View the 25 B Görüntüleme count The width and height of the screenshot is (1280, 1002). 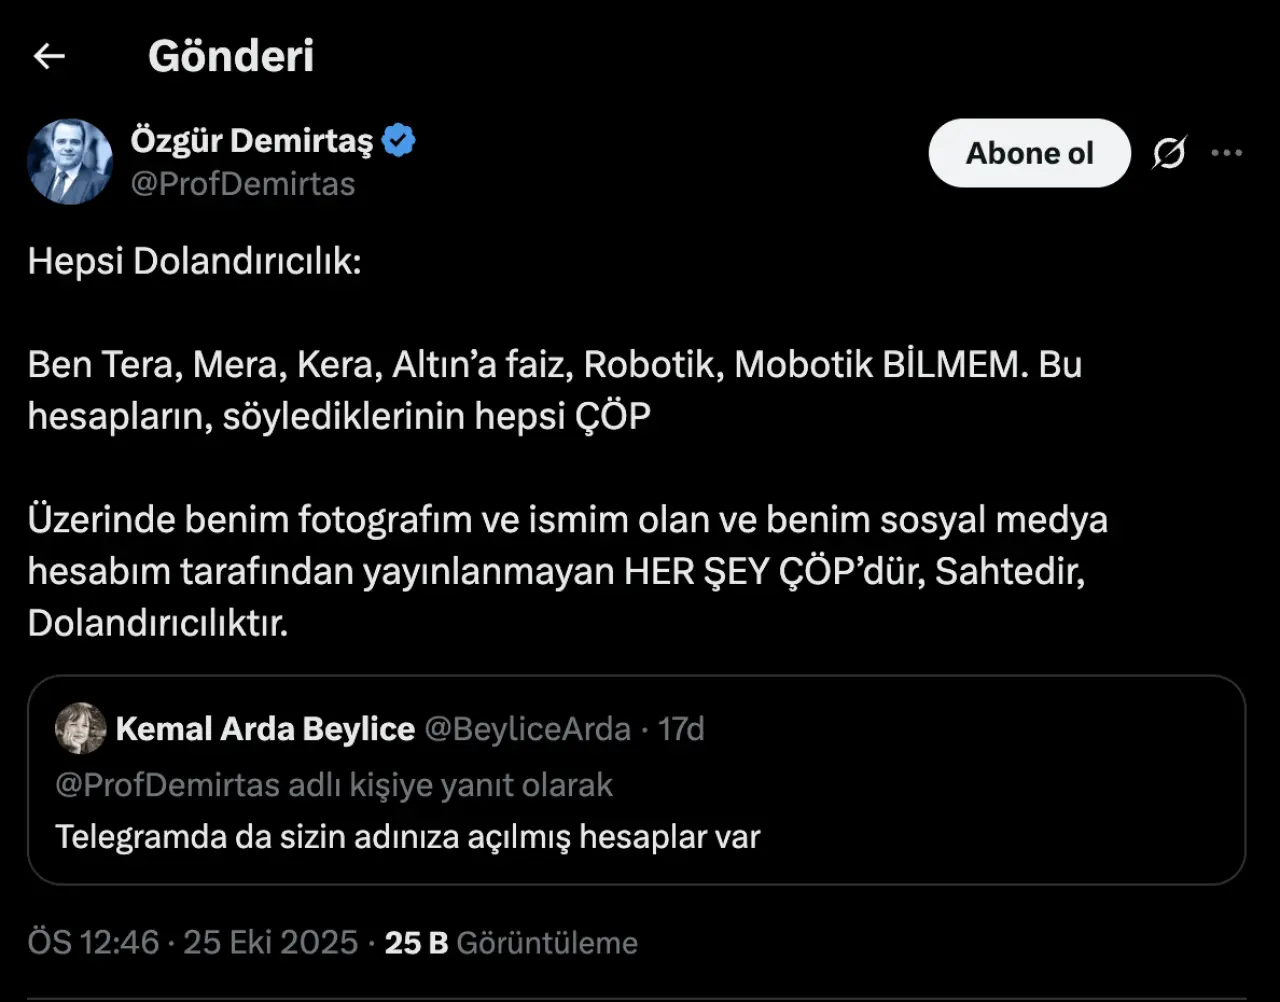(511, 942)
